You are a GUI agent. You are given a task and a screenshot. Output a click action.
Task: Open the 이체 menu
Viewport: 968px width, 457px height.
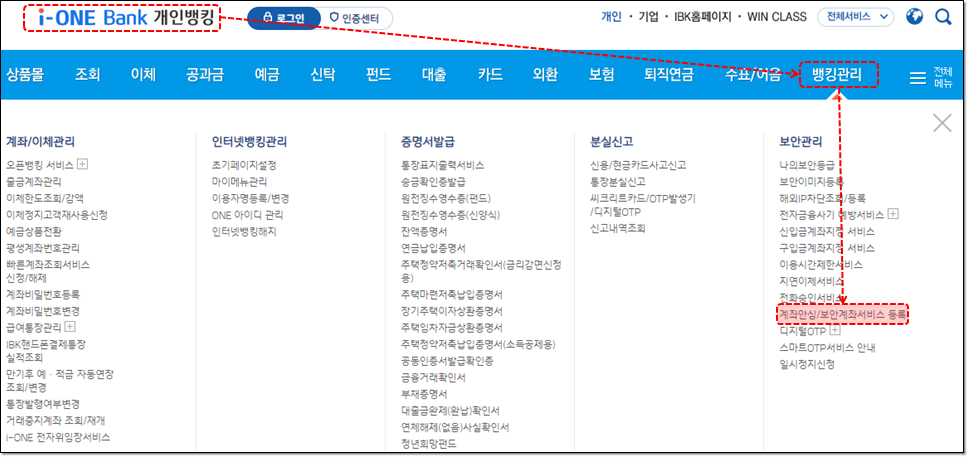143,75
